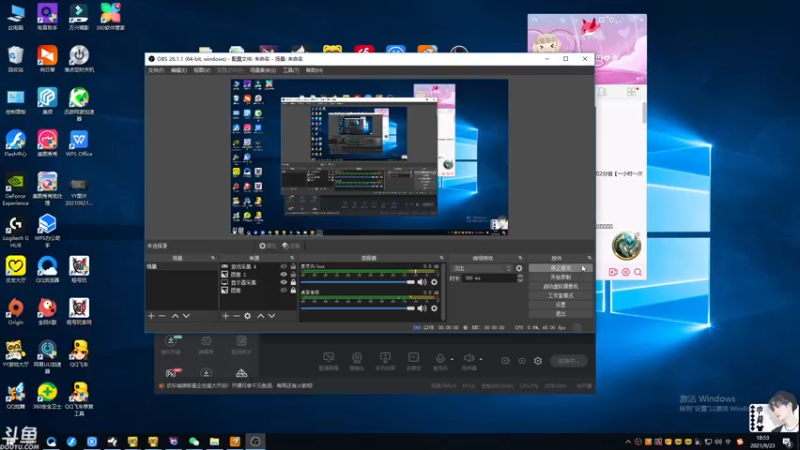Viewport: 800px width, 450px height.
Task: Remove scene with the minus icon
Action: point(162,316)
